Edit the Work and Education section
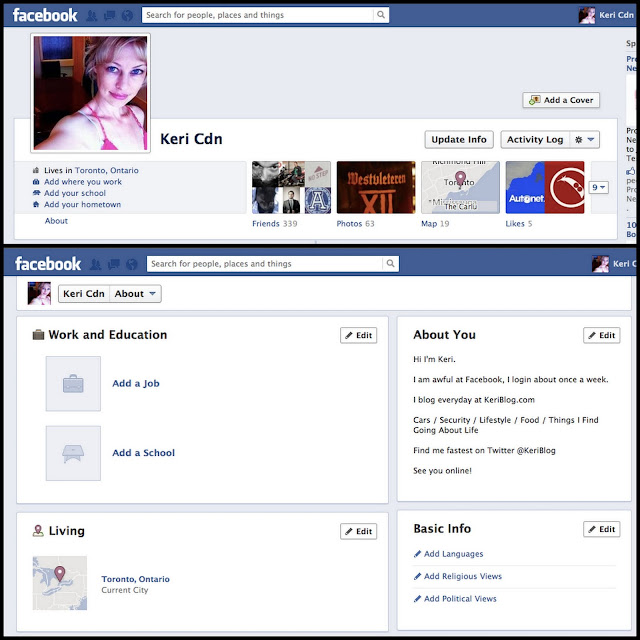Image resolution: width=640 pixels, height=640 pixels. tap(358, 336)
